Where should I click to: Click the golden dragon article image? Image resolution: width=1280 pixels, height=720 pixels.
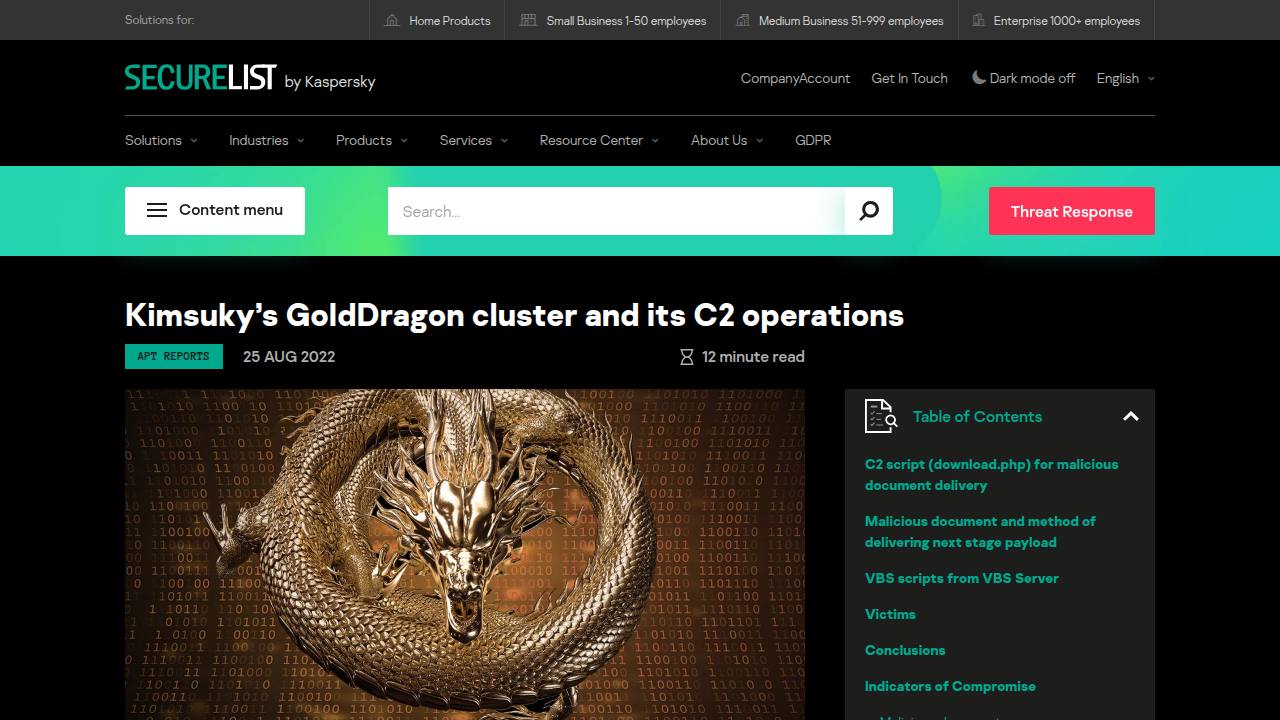point(465,554)
